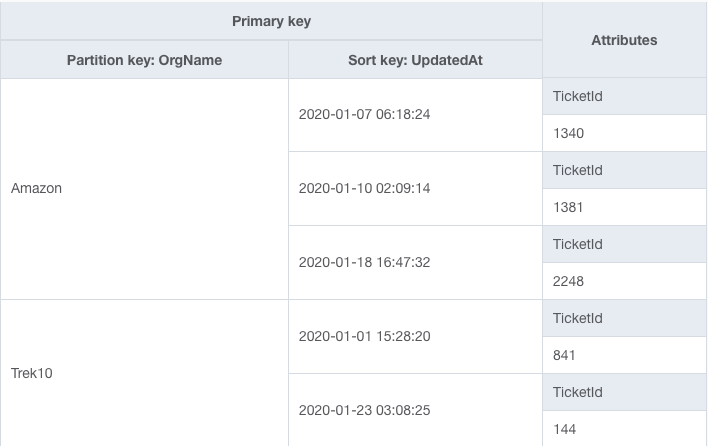Select sort key 2020-01-01 15:28:20
Image resolution: width=708 pixels, height=446 pixels.
[x=364, y=336]
